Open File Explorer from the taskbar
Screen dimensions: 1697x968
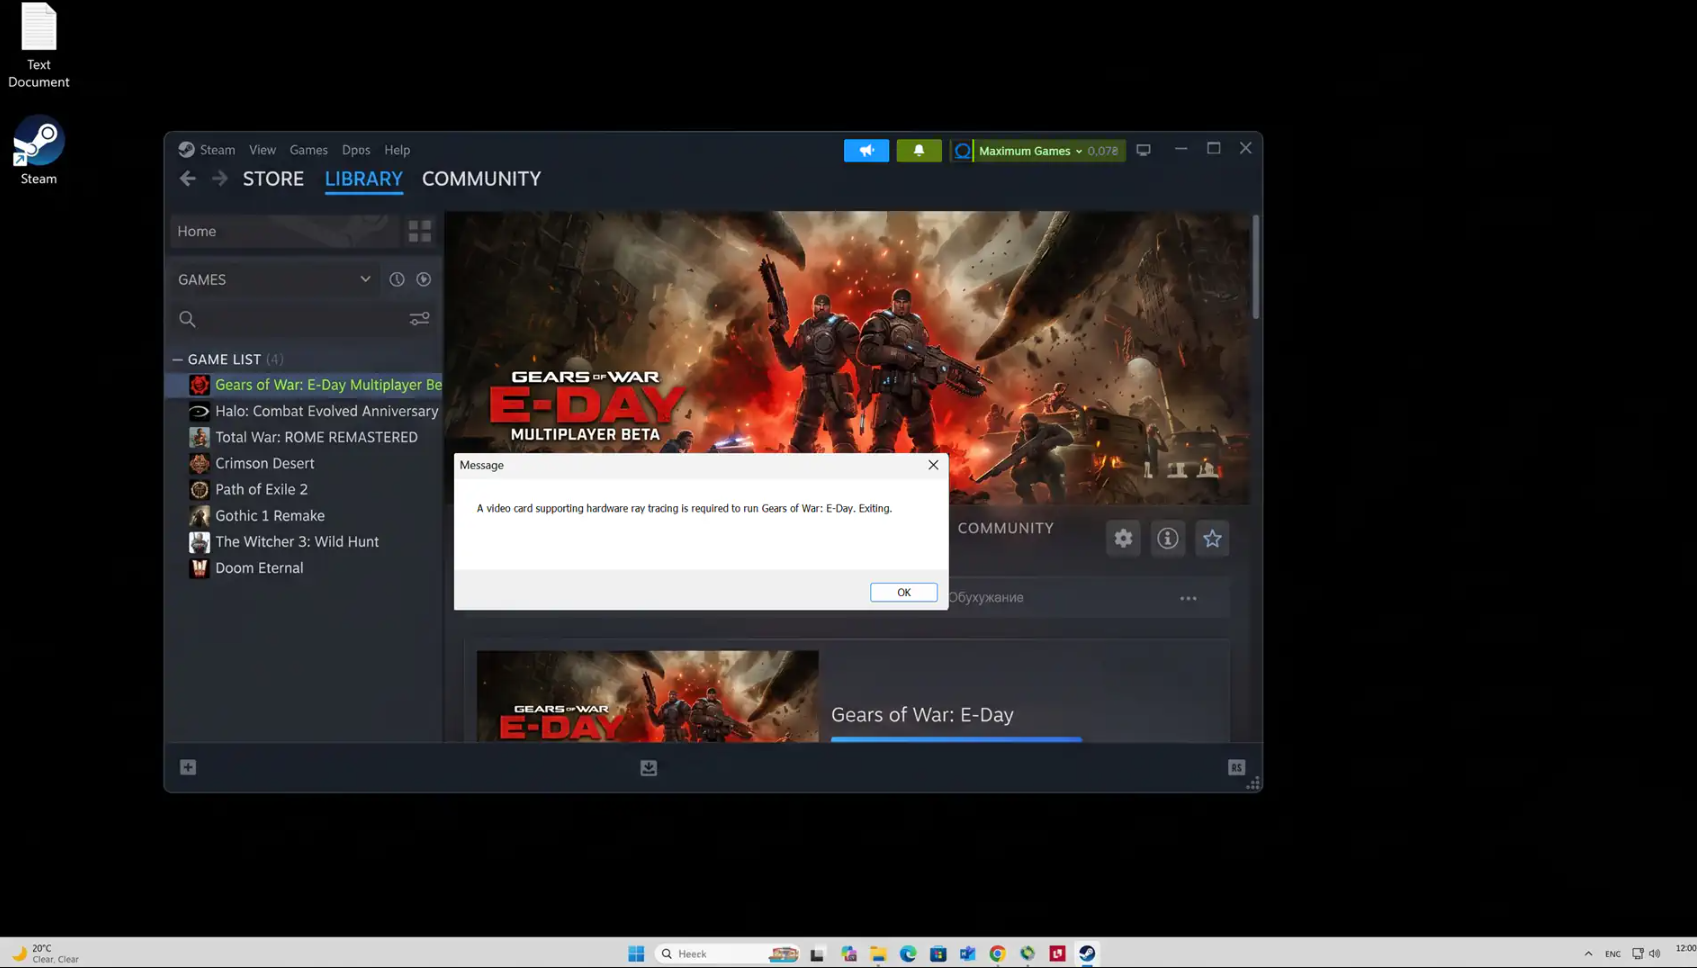[878, 954]
